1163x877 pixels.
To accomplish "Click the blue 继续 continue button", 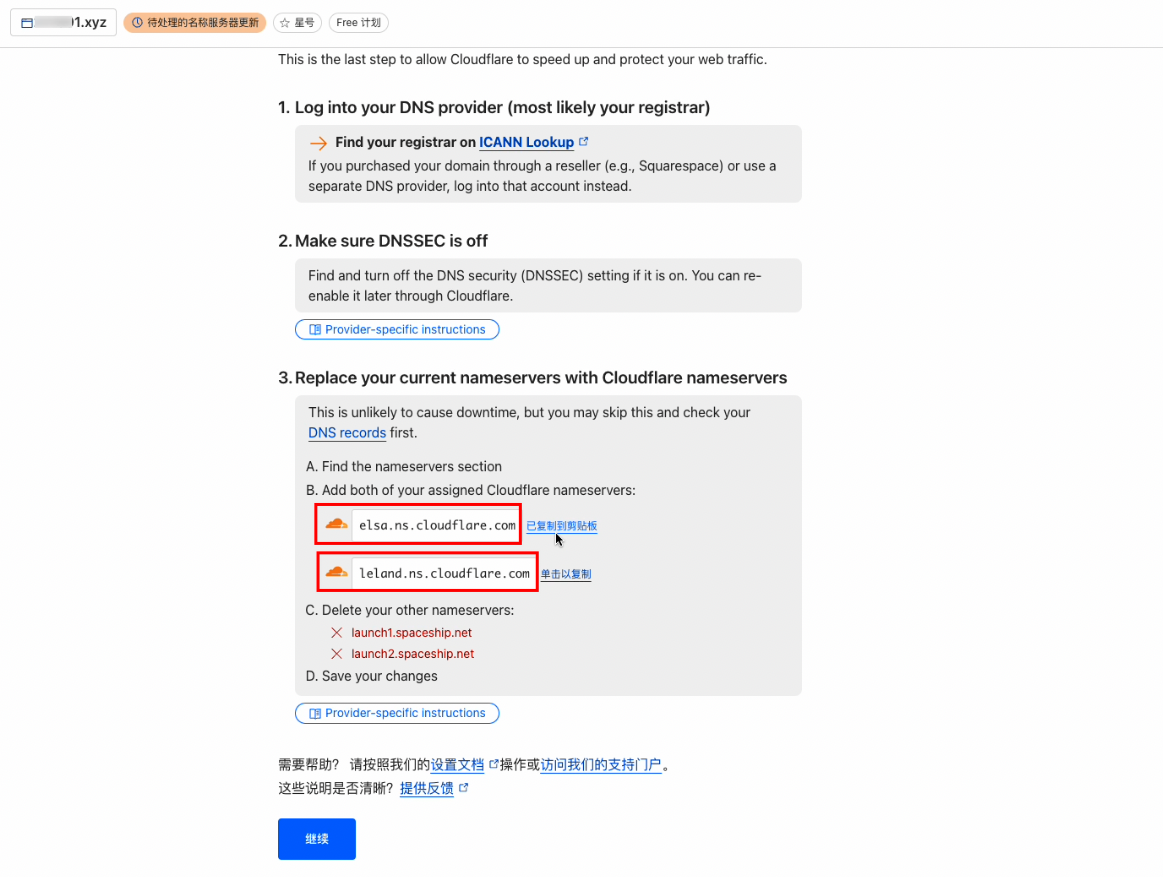I will pyautogui.click(x=317, y=838).
